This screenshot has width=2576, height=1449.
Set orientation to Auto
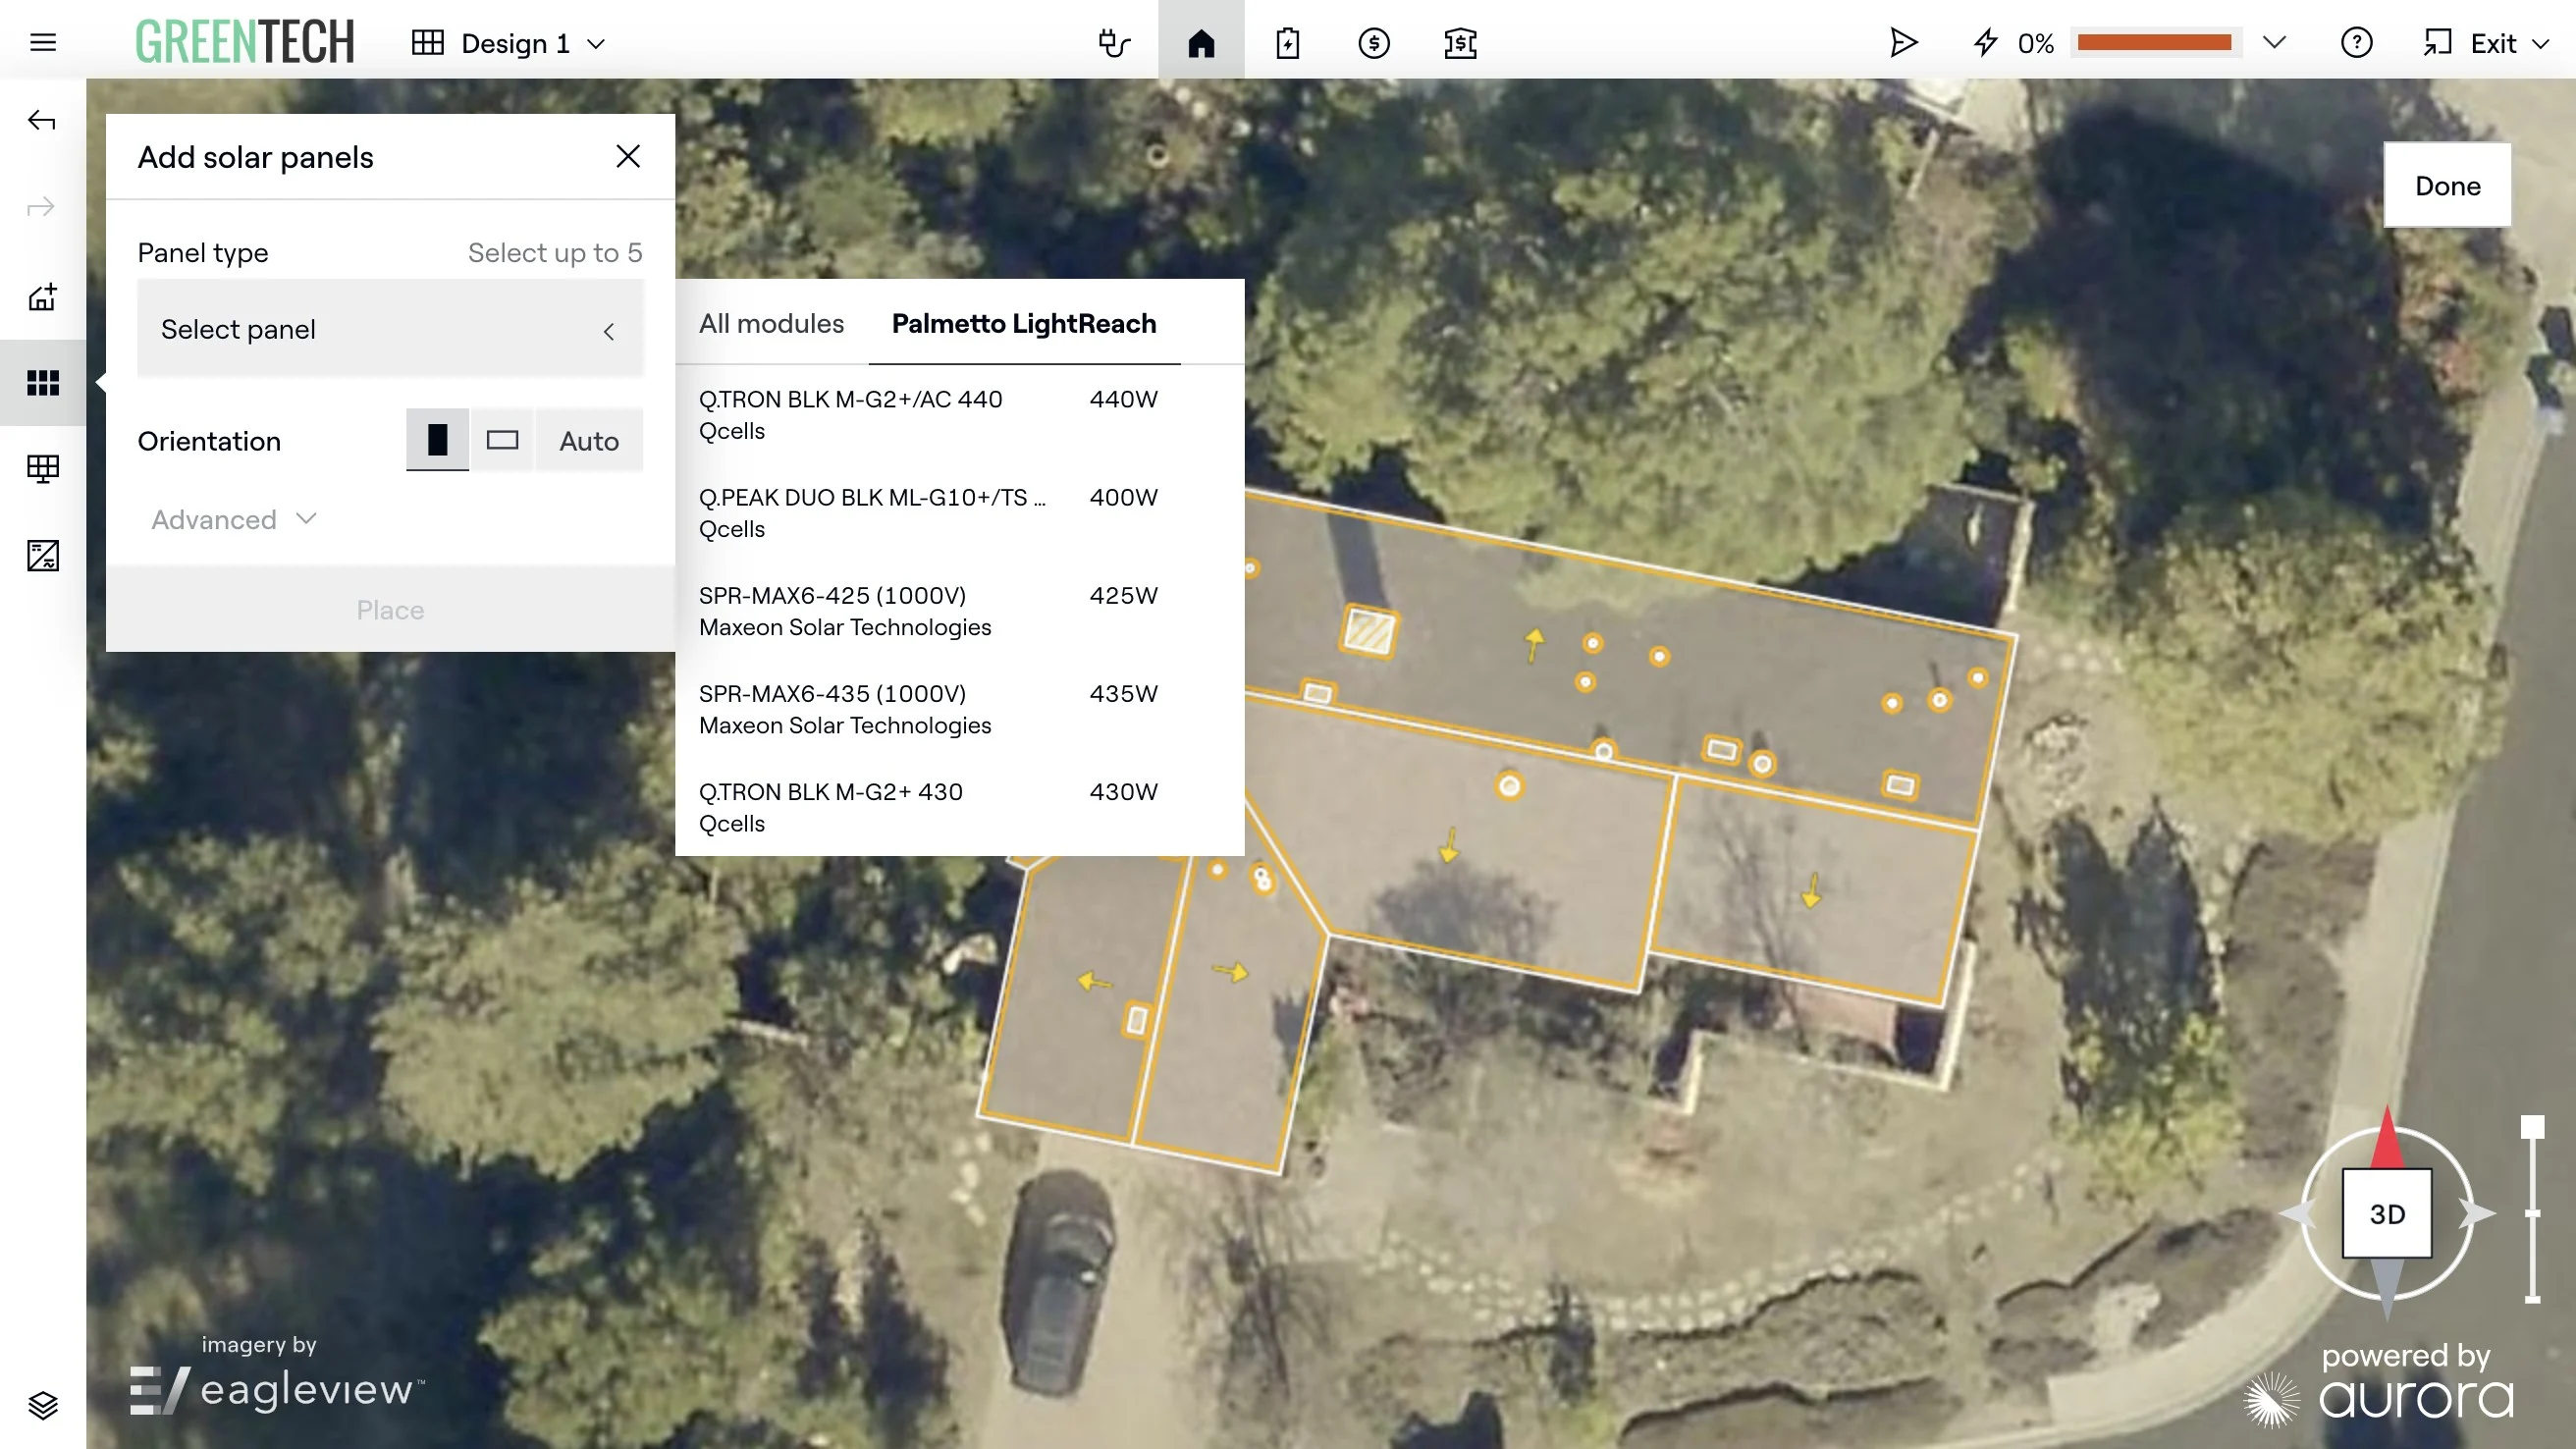588,440
